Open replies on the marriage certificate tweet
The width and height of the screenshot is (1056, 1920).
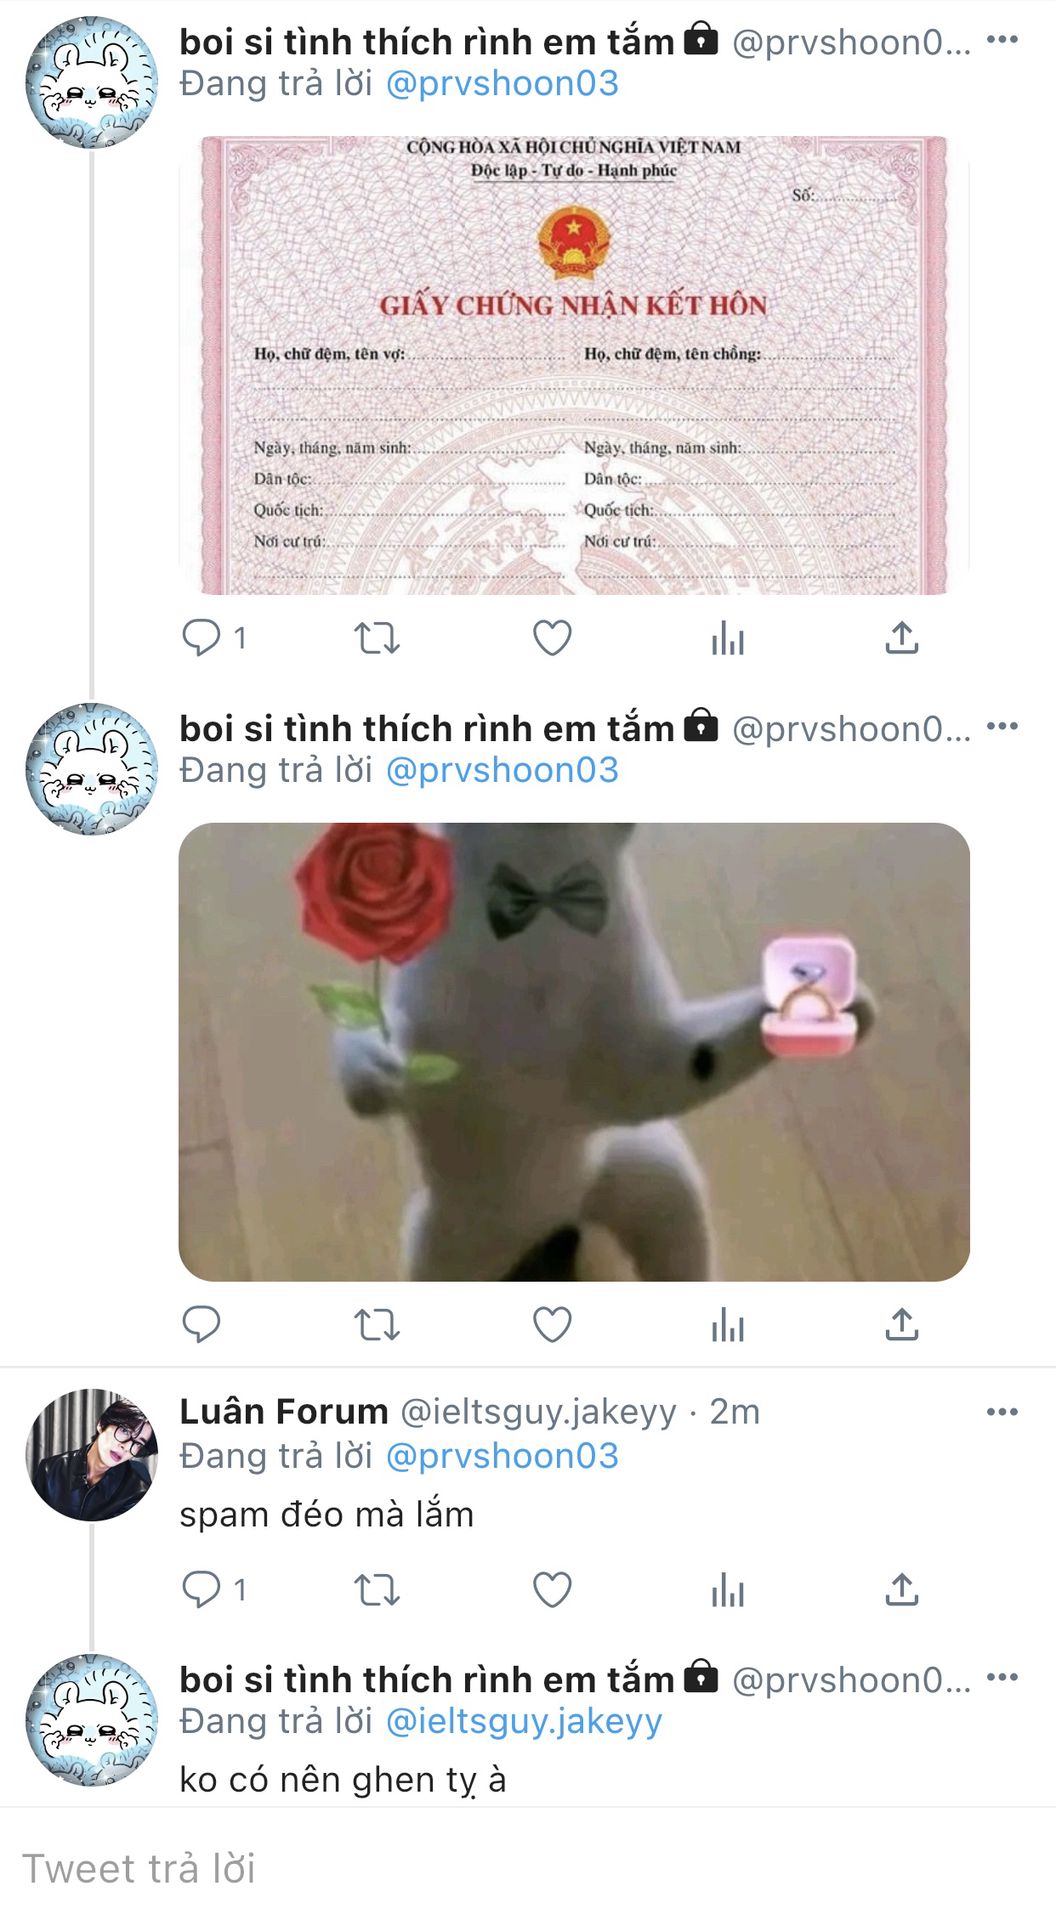pyautogui.click(x=214, y=637)
